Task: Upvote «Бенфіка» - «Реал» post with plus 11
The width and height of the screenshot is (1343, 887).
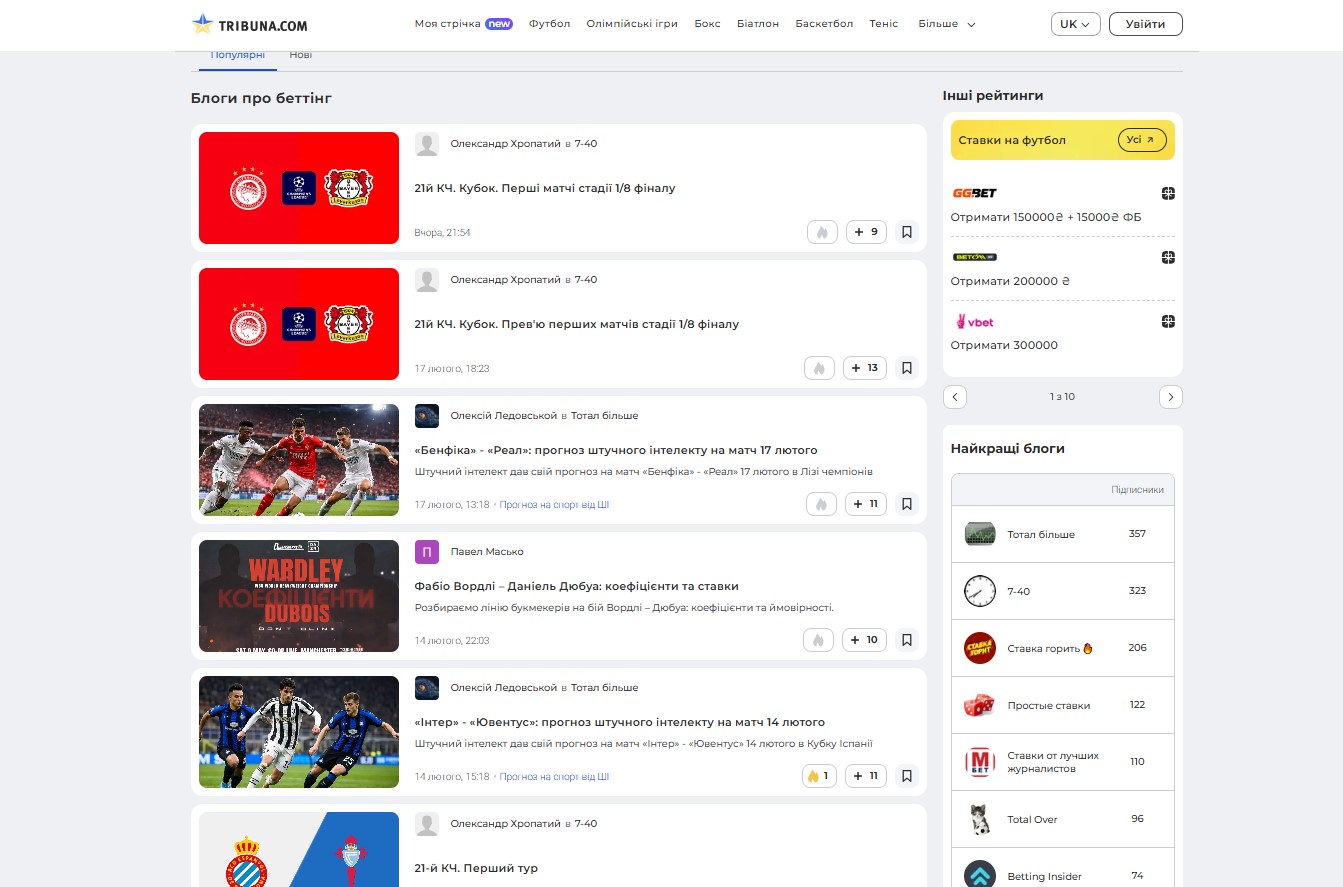Action: pyautogui.click(x=866, y=504)
